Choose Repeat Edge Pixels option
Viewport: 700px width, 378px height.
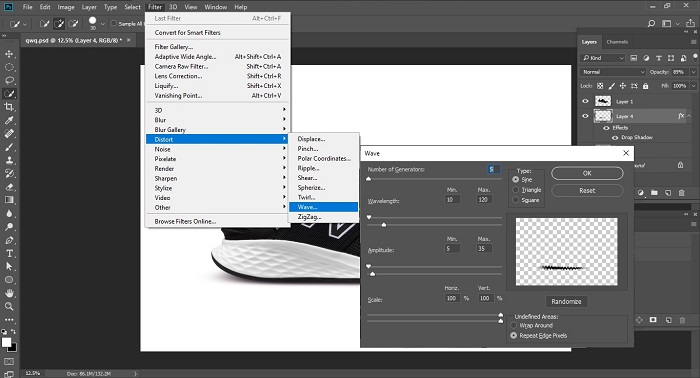click(x=514, y=336)
